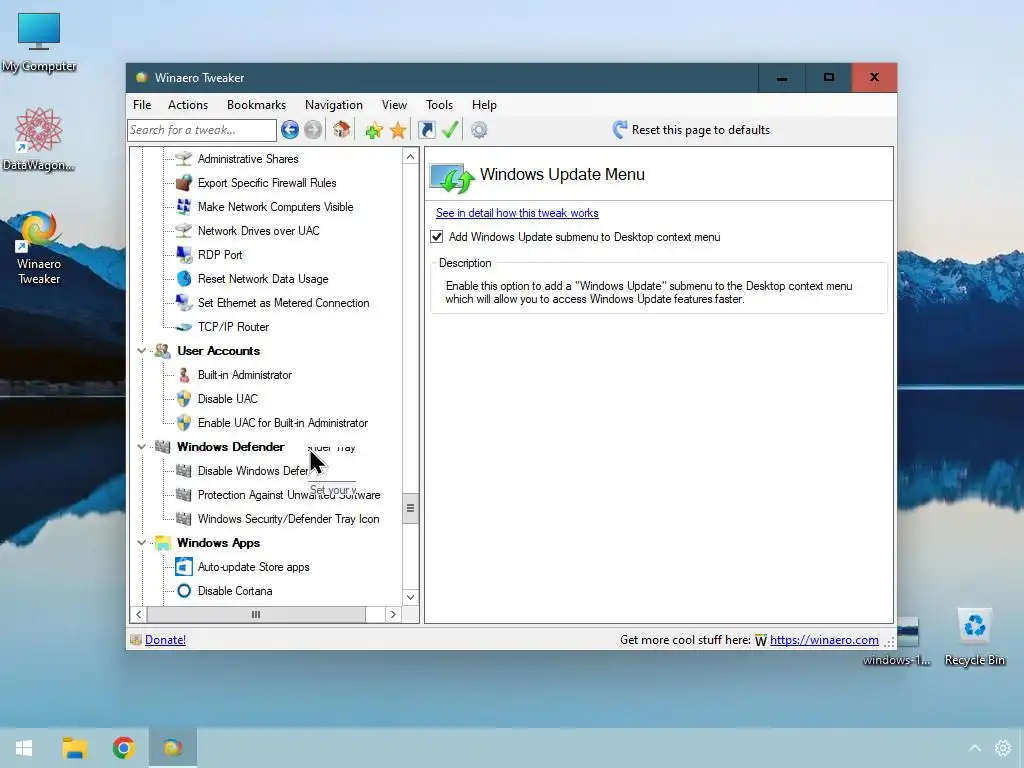This screenshot has height=768, width=1024.
Task: Collapse the Windows Defender tree node
Action: (141, 447)
